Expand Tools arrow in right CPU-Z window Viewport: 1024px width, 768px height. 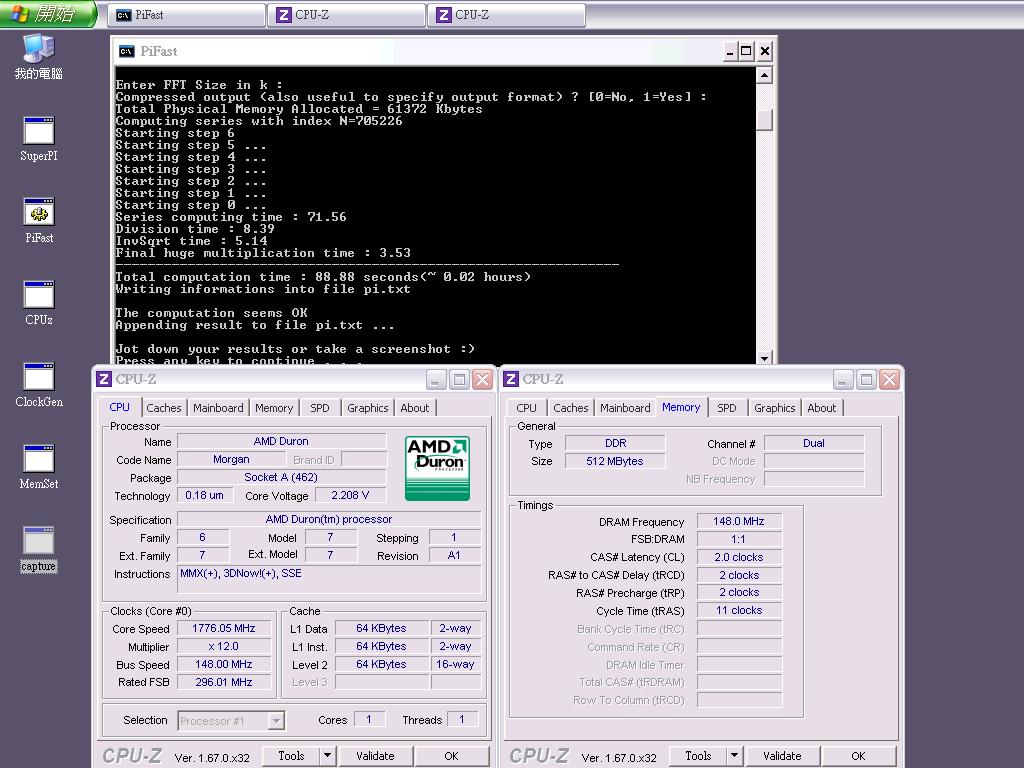pos(734,756)
